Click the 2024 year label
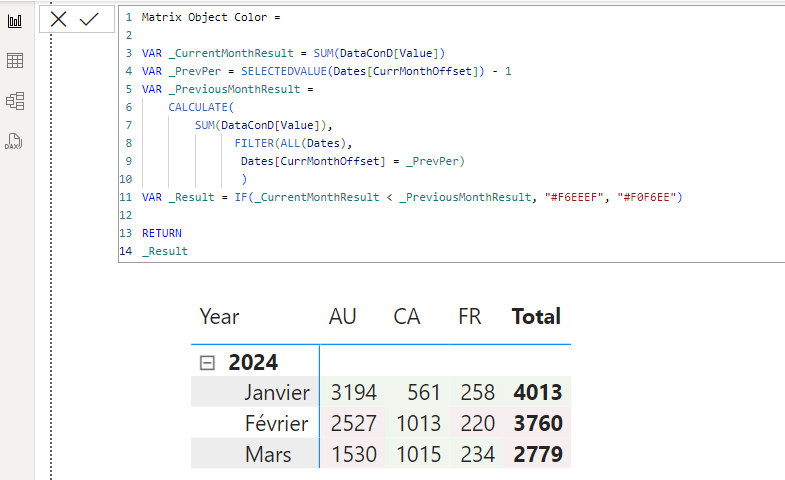785x480 pixels. coord(253,362)
